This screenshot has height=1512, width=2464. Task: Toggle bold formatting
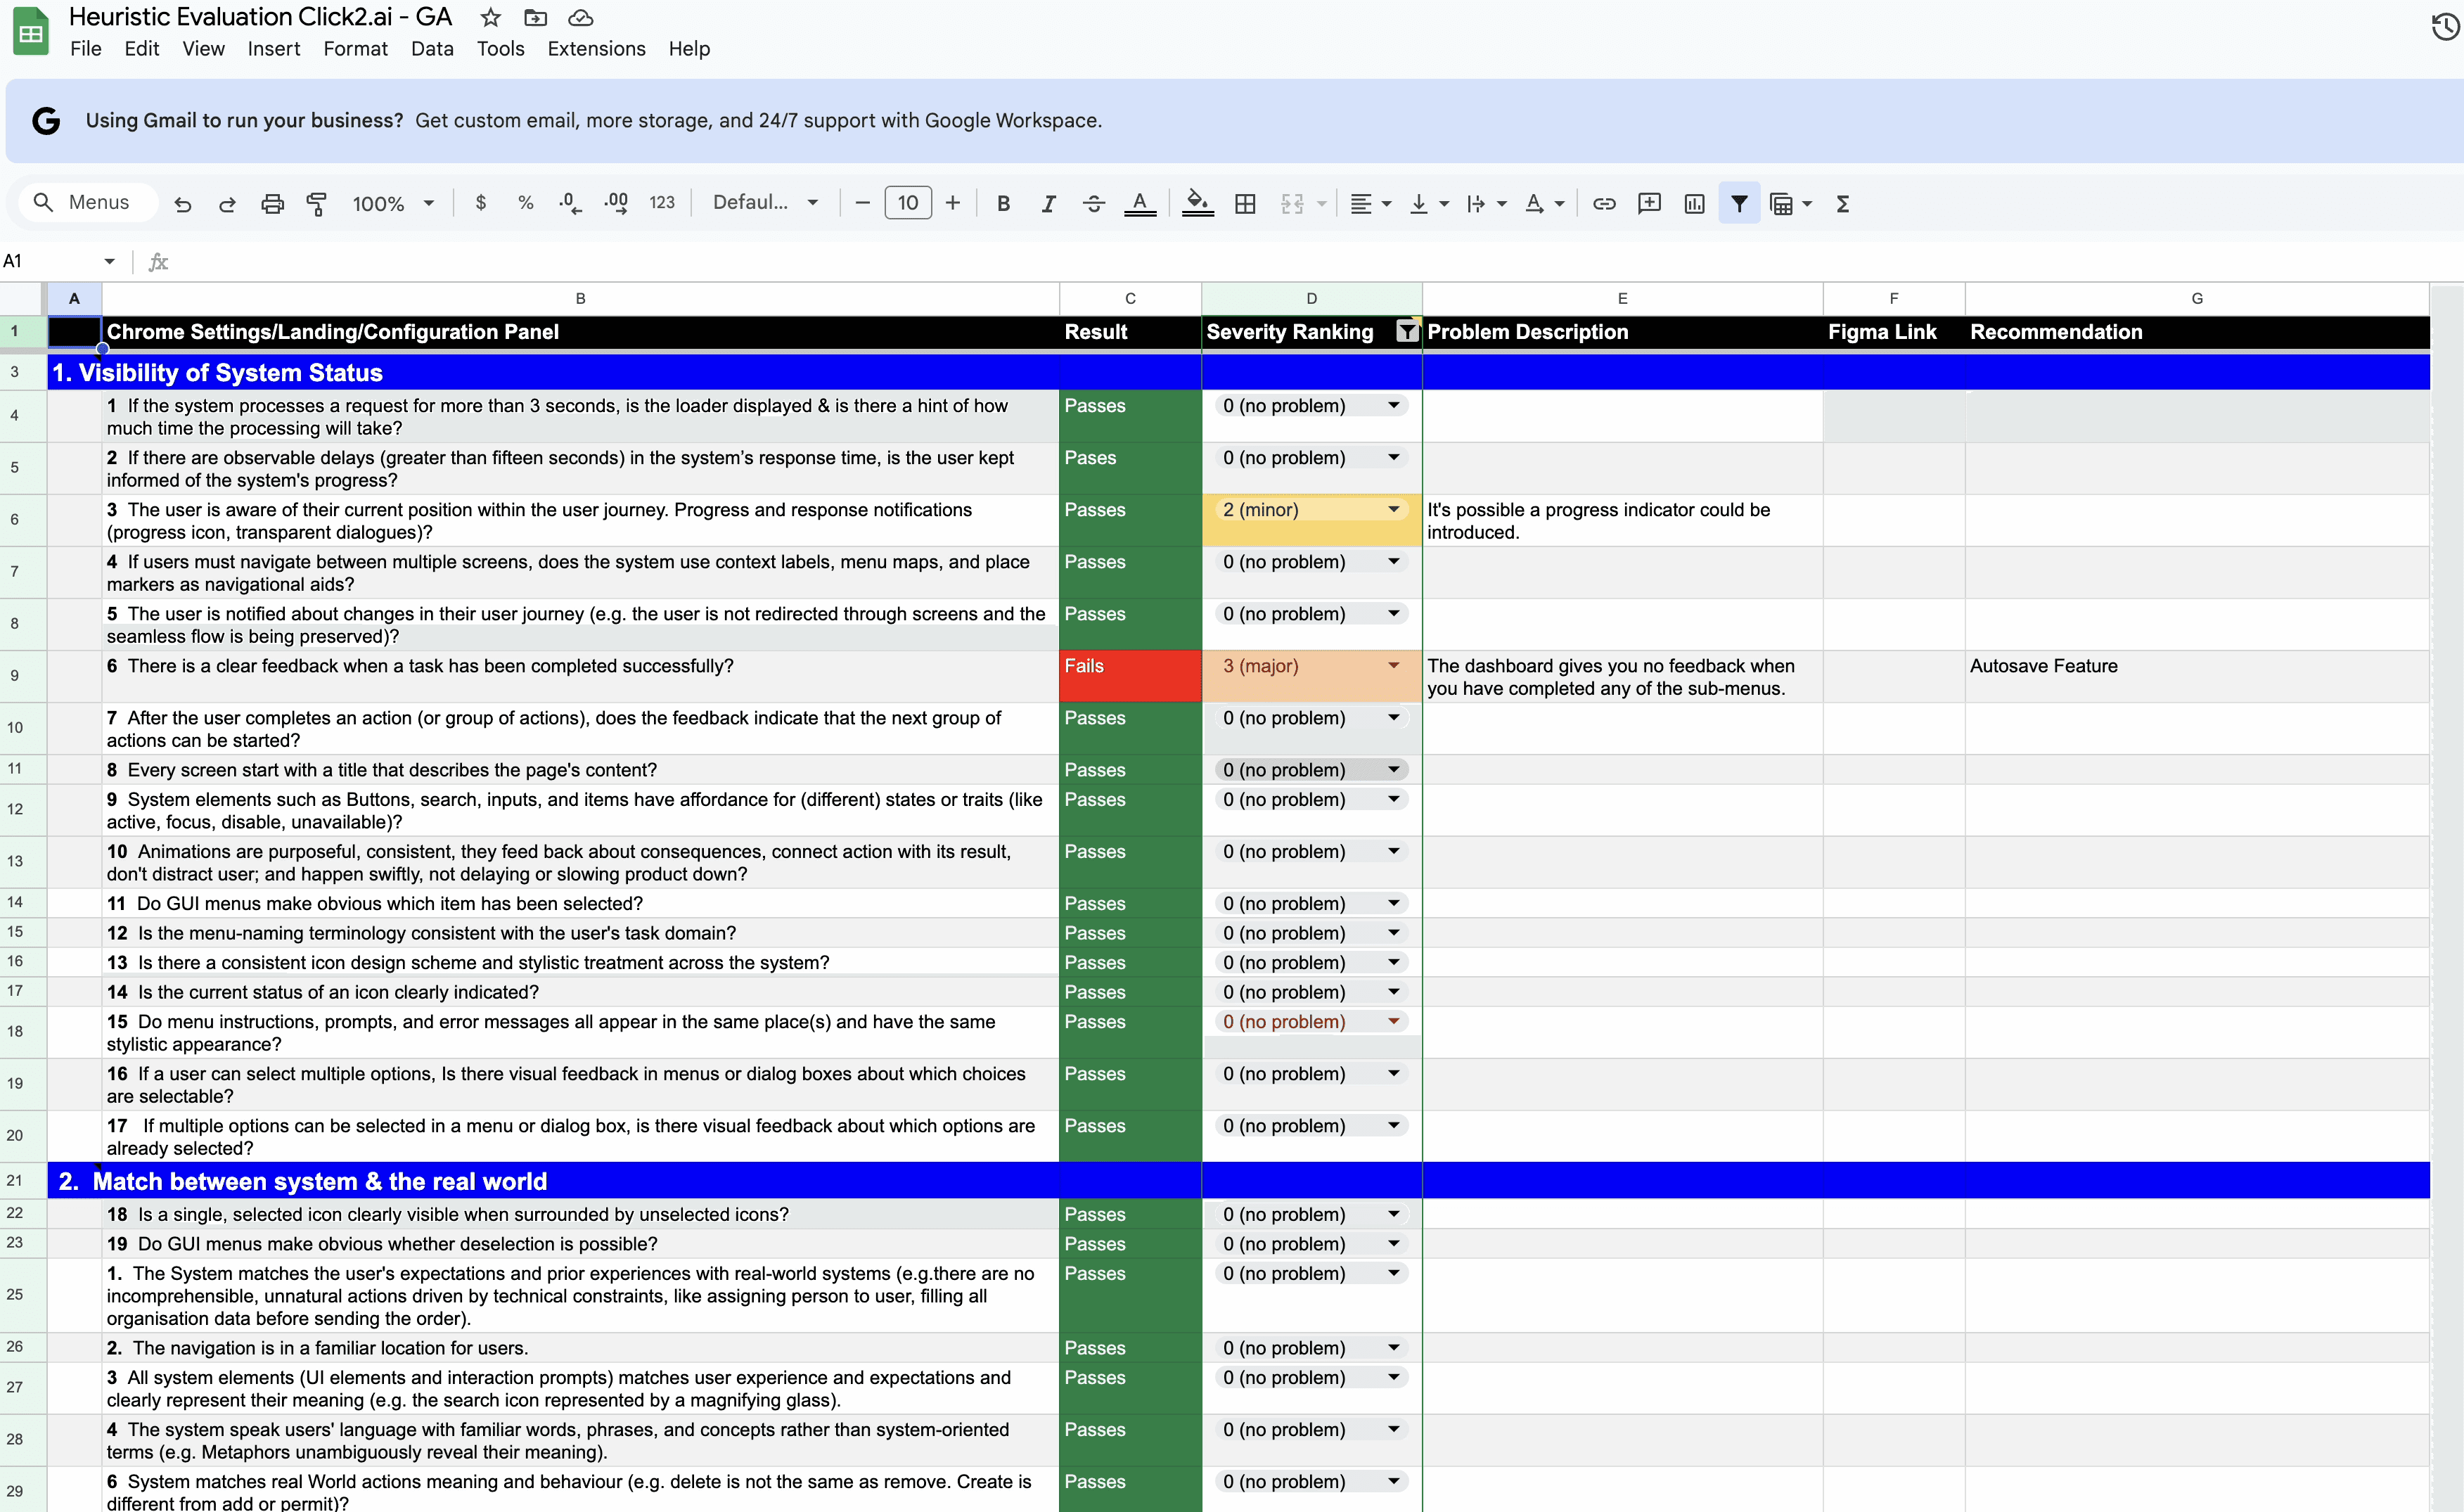[x=1003, y=204]
